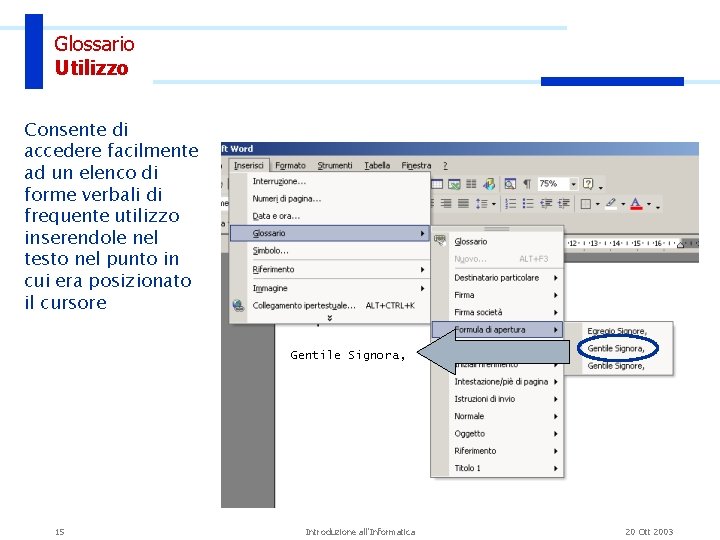Click the Insert Table toolbar icon
Viewport: 720px width, 540px height.
click(437, 184)
